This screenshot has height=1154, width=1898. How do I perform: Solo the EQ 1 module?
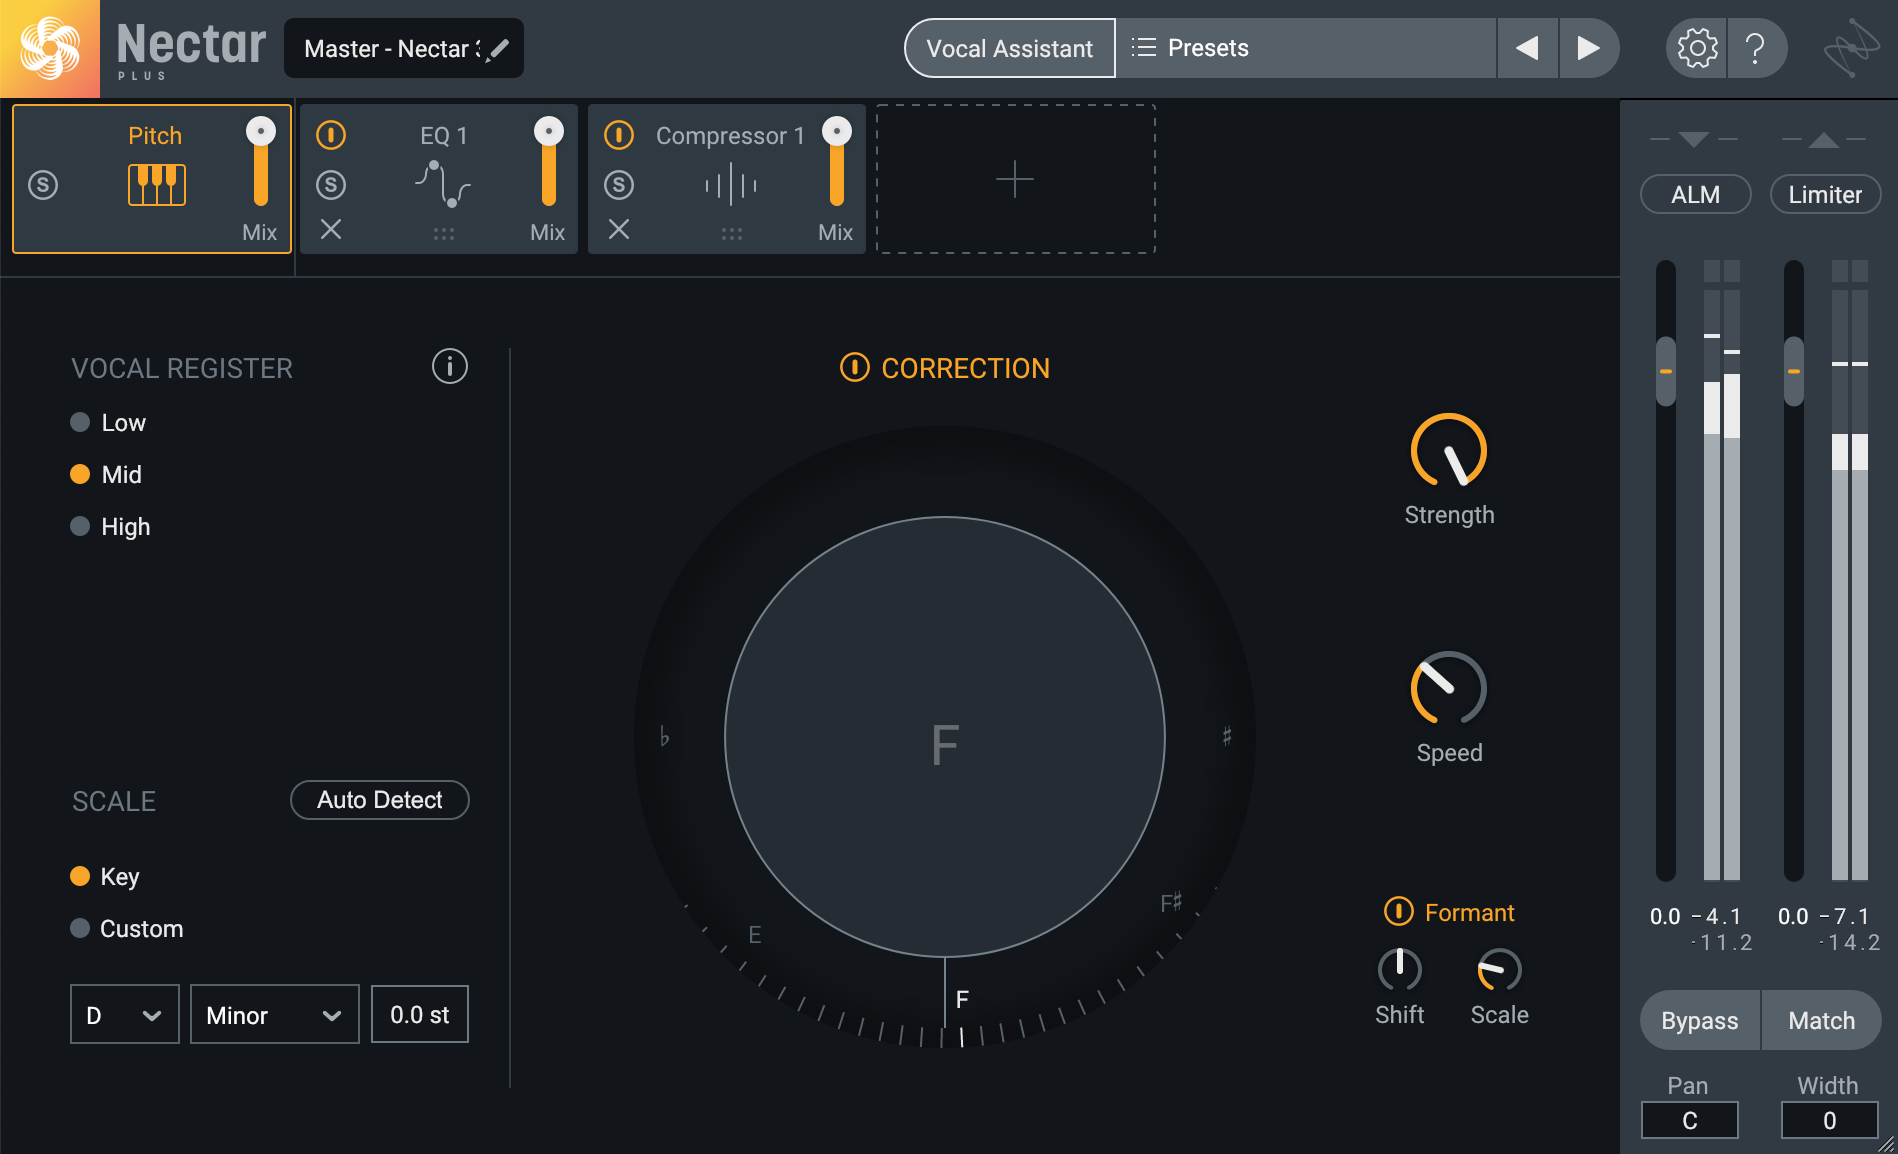(x=331, y=185)
